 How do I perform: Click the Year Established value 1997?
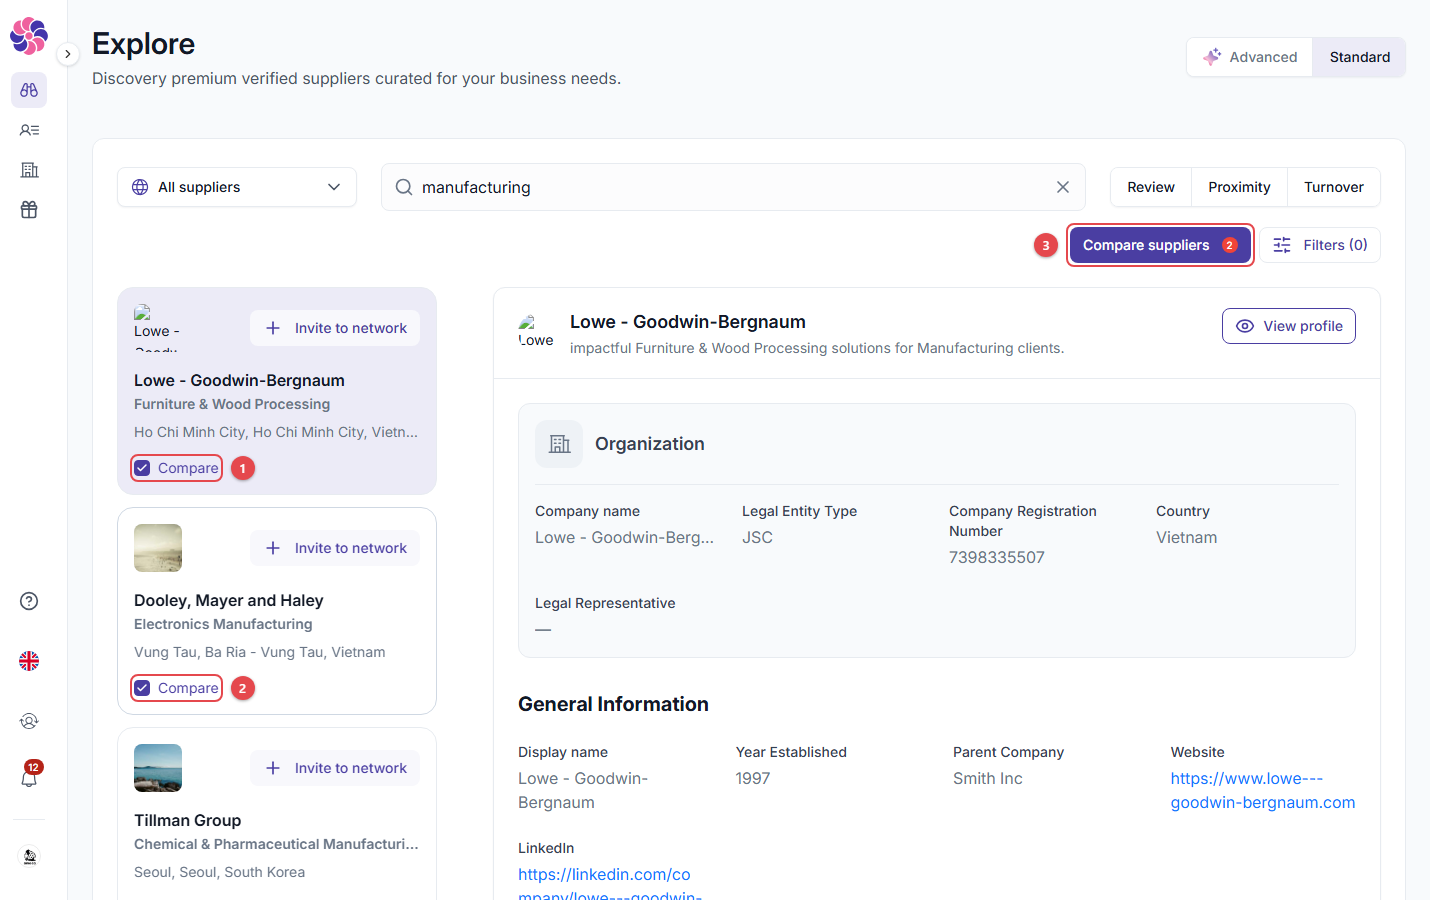point(753,778)
